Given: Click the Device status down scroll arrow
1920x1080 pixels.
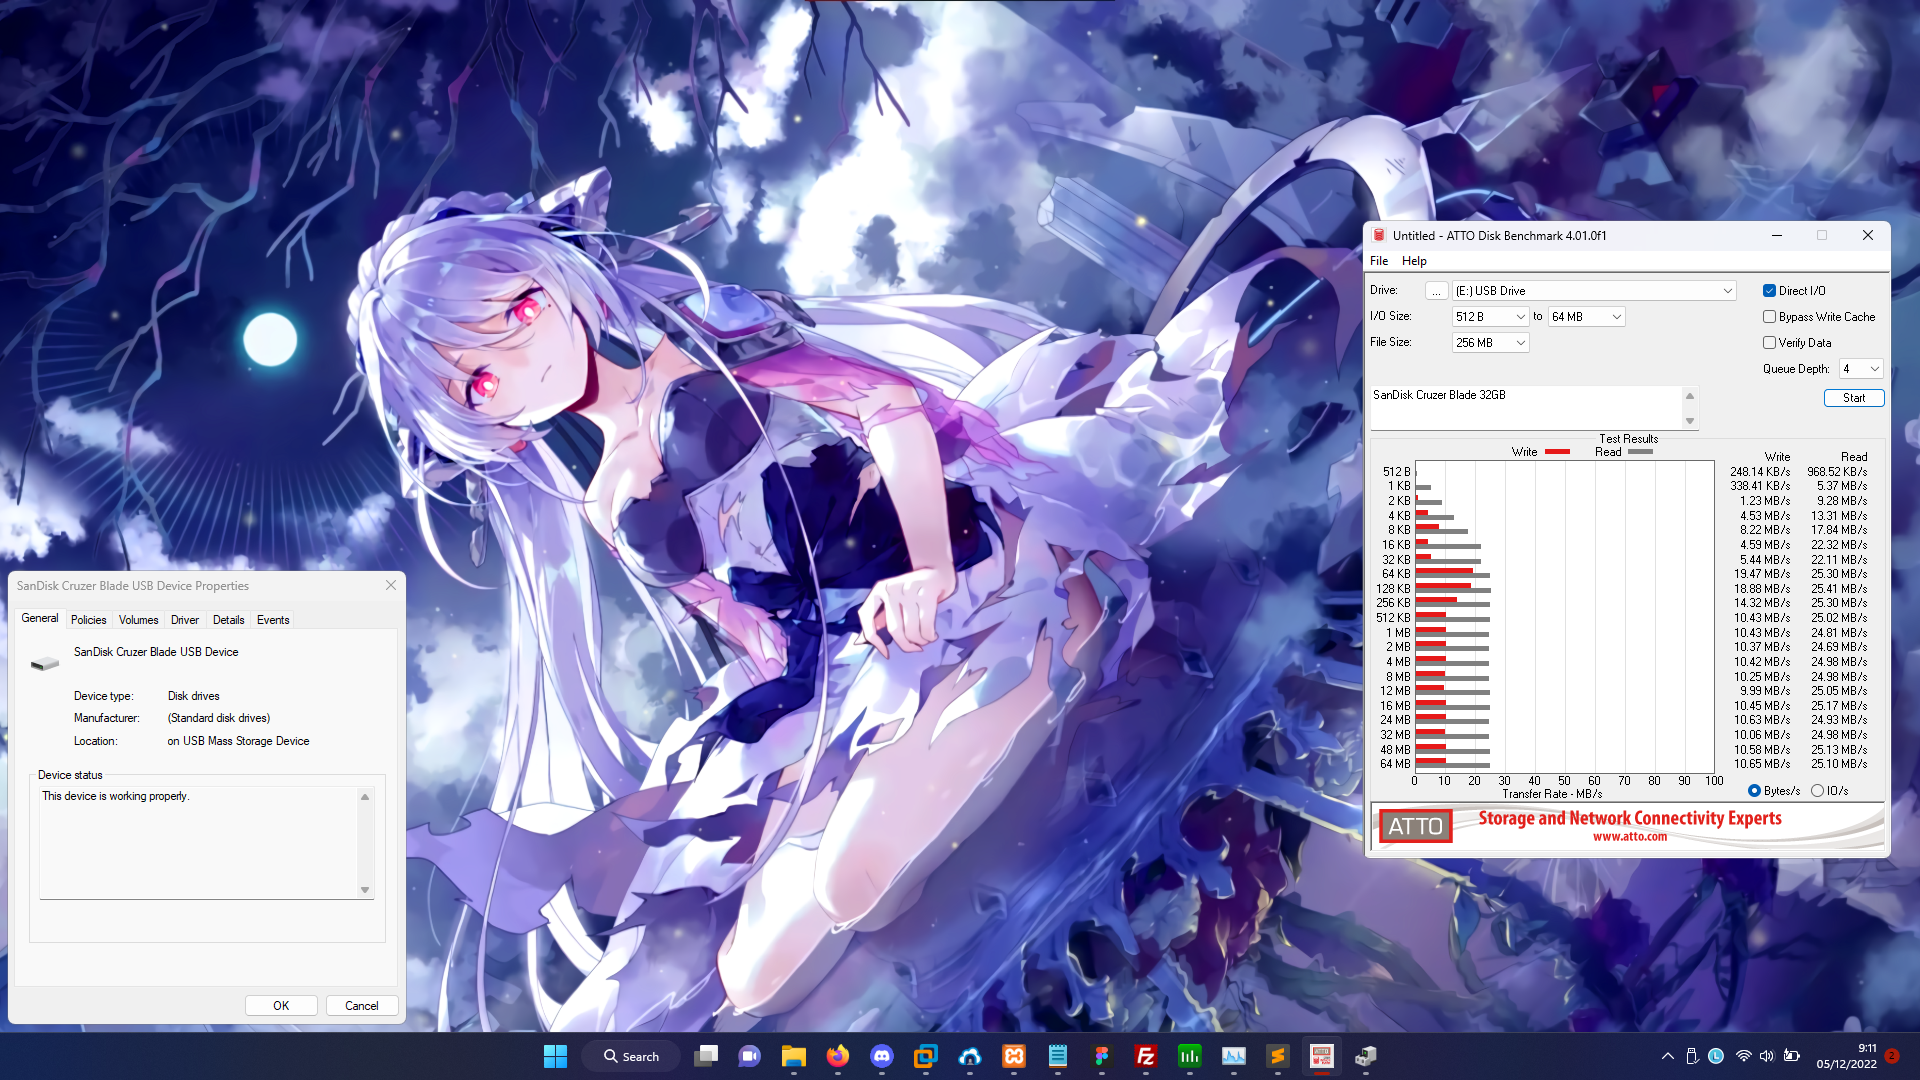Looking at the screenshot, I should coord(365,890).
